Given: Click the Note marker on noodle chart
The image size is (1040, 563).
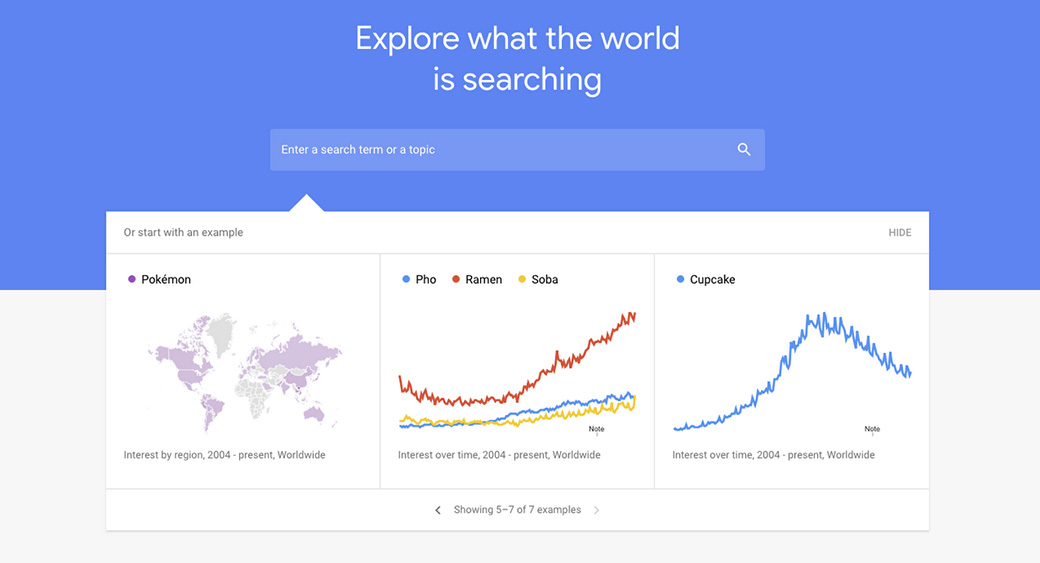Looking at the screenshot, I should click(x=596, y=429).
